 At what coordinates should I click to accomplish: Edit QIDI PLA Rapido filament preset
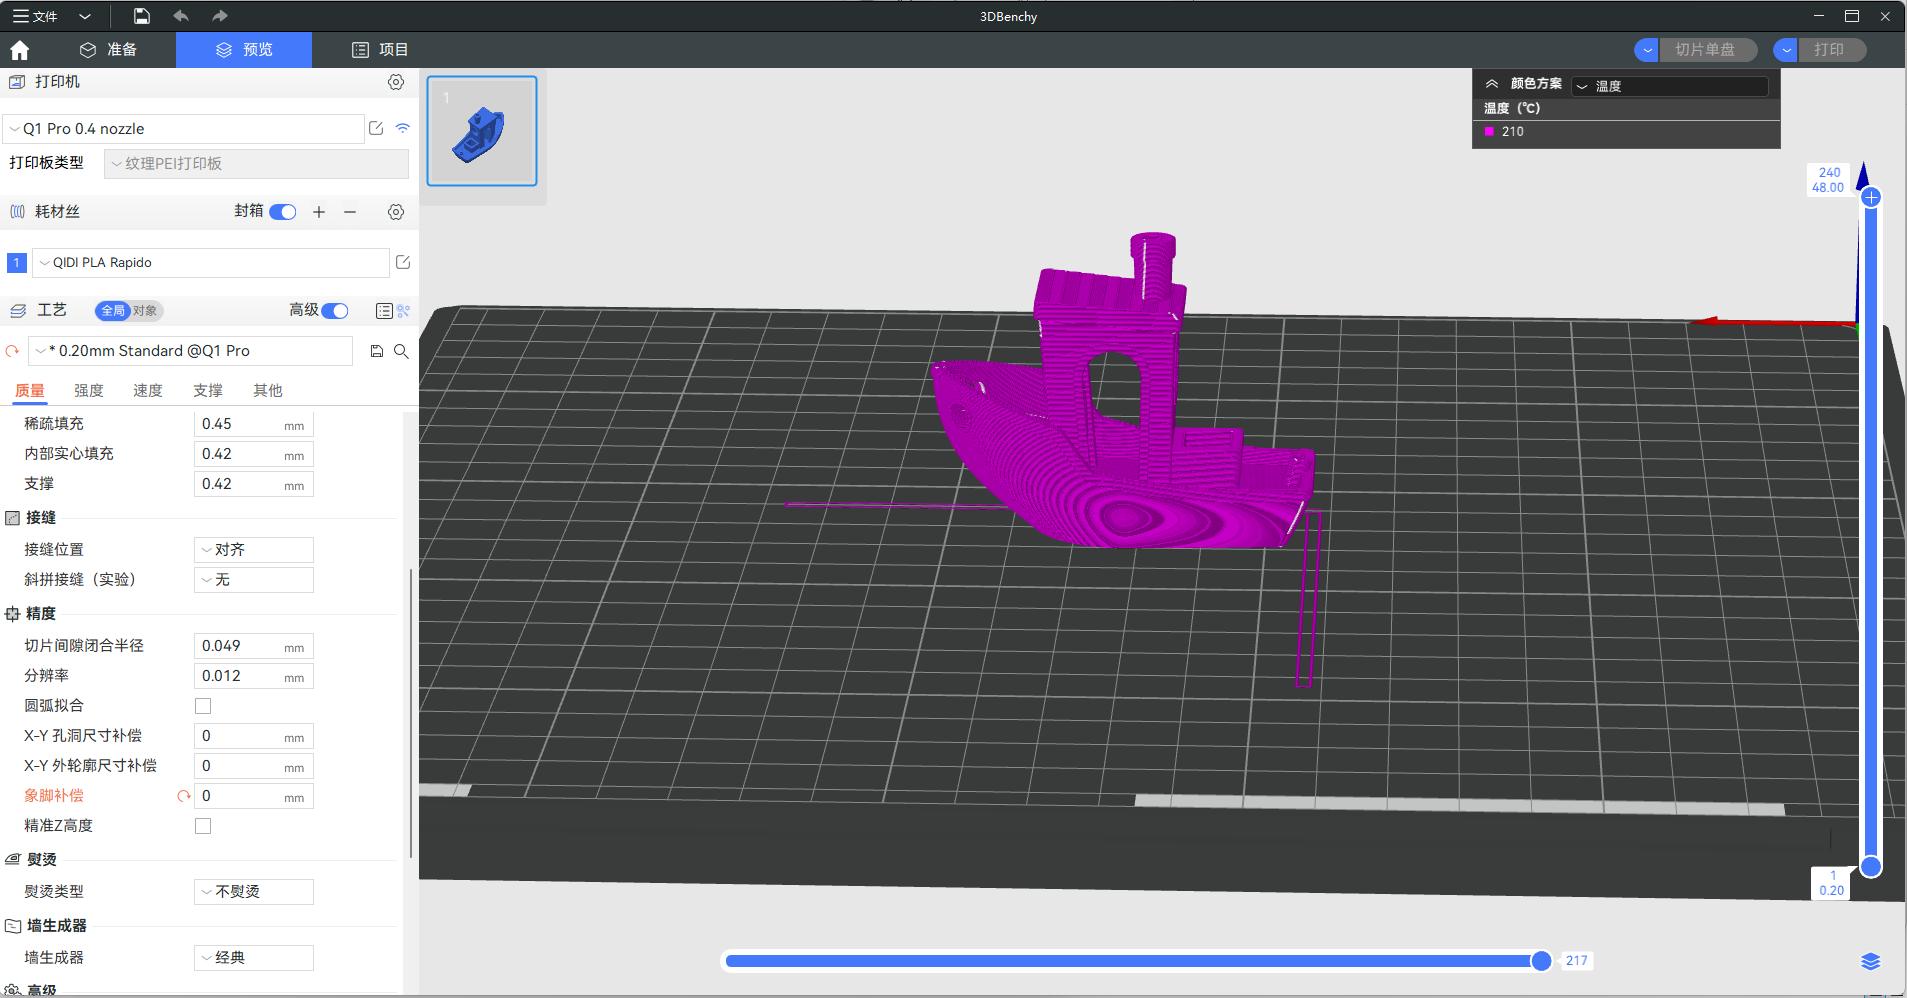pyautogui.click(x=403, y=262)
